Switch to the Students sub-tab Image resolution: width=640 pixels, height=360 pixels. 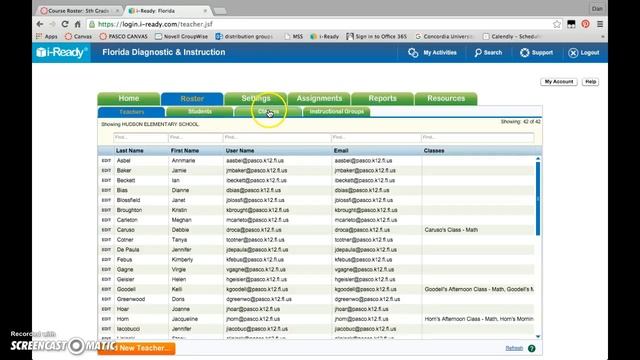(x=200, y=111)
